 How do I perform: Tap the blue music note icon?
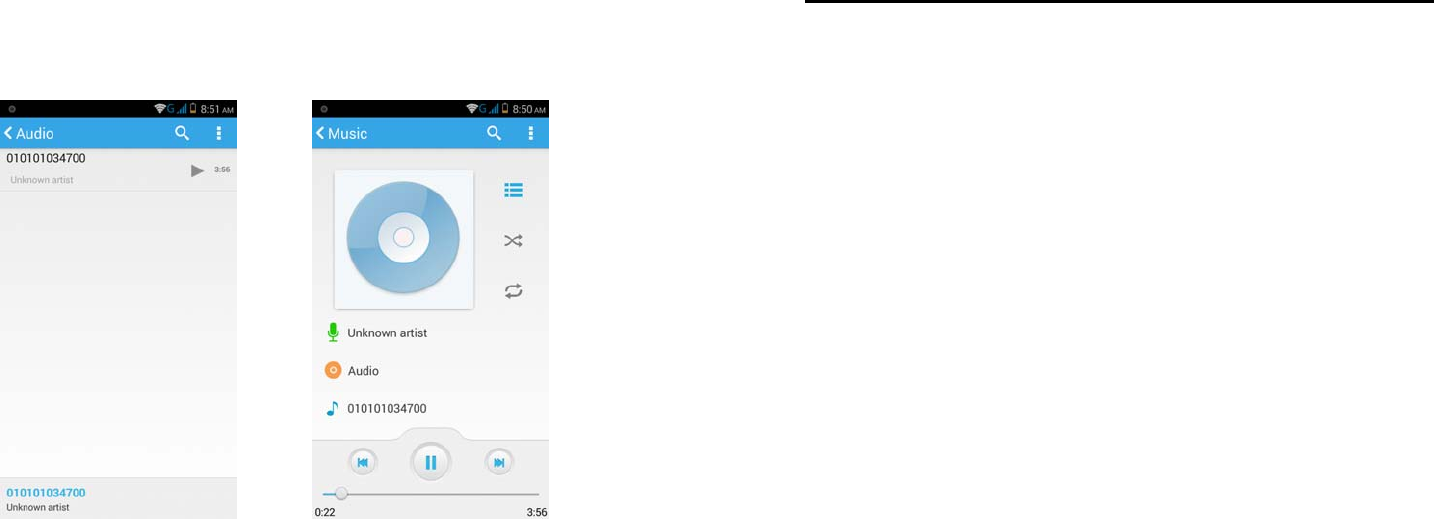333,408
